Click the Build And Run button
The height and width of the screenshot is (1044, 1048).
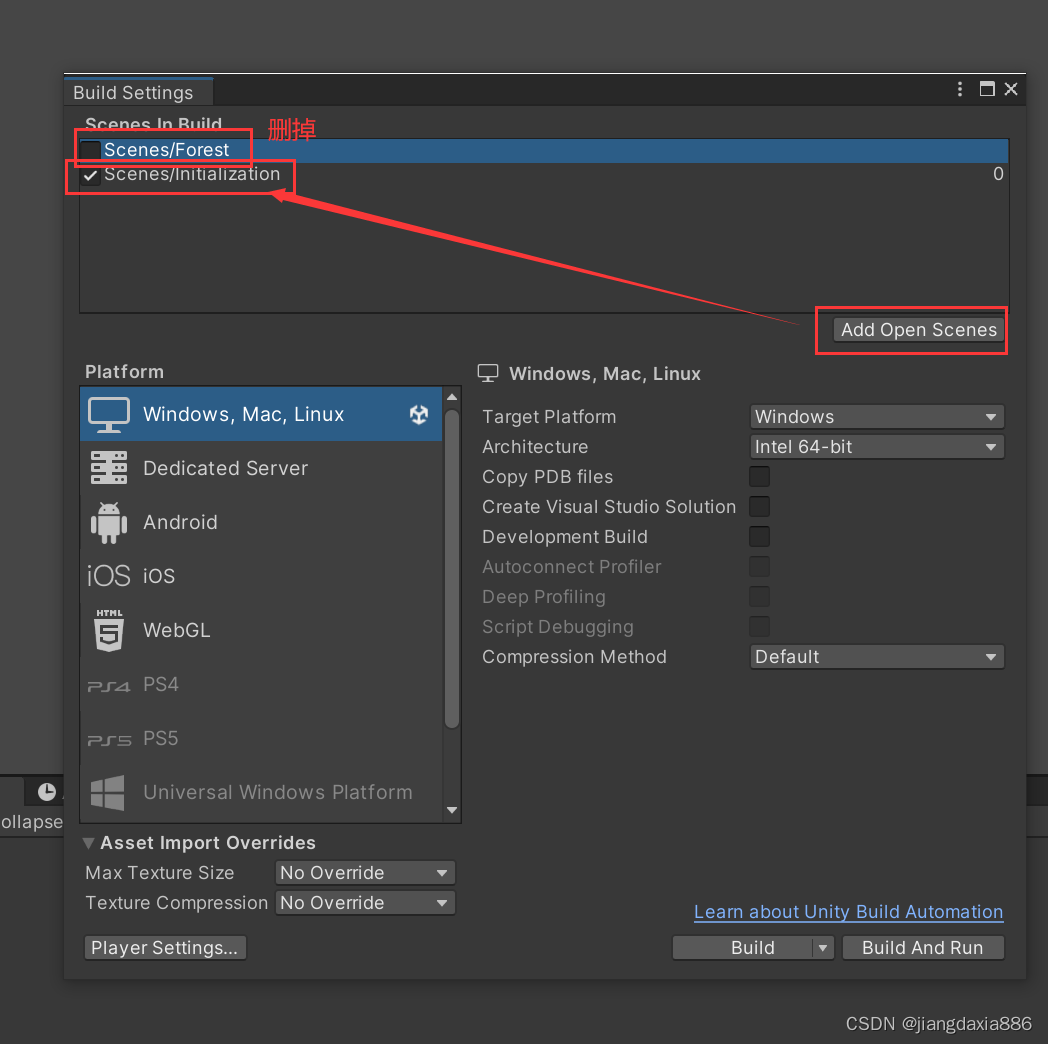click(x=922, y=948)
